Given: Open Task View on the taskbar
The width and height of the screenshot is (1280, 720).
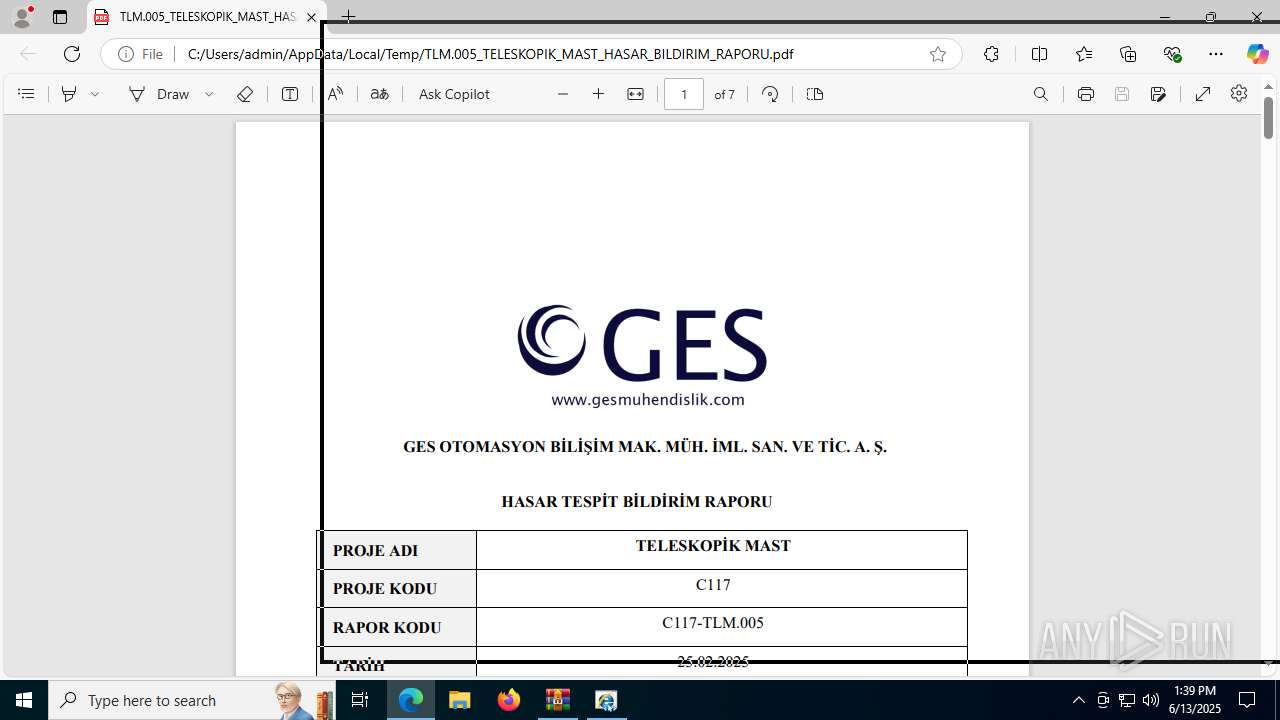Looking at the screenshot, I should 360,700.
